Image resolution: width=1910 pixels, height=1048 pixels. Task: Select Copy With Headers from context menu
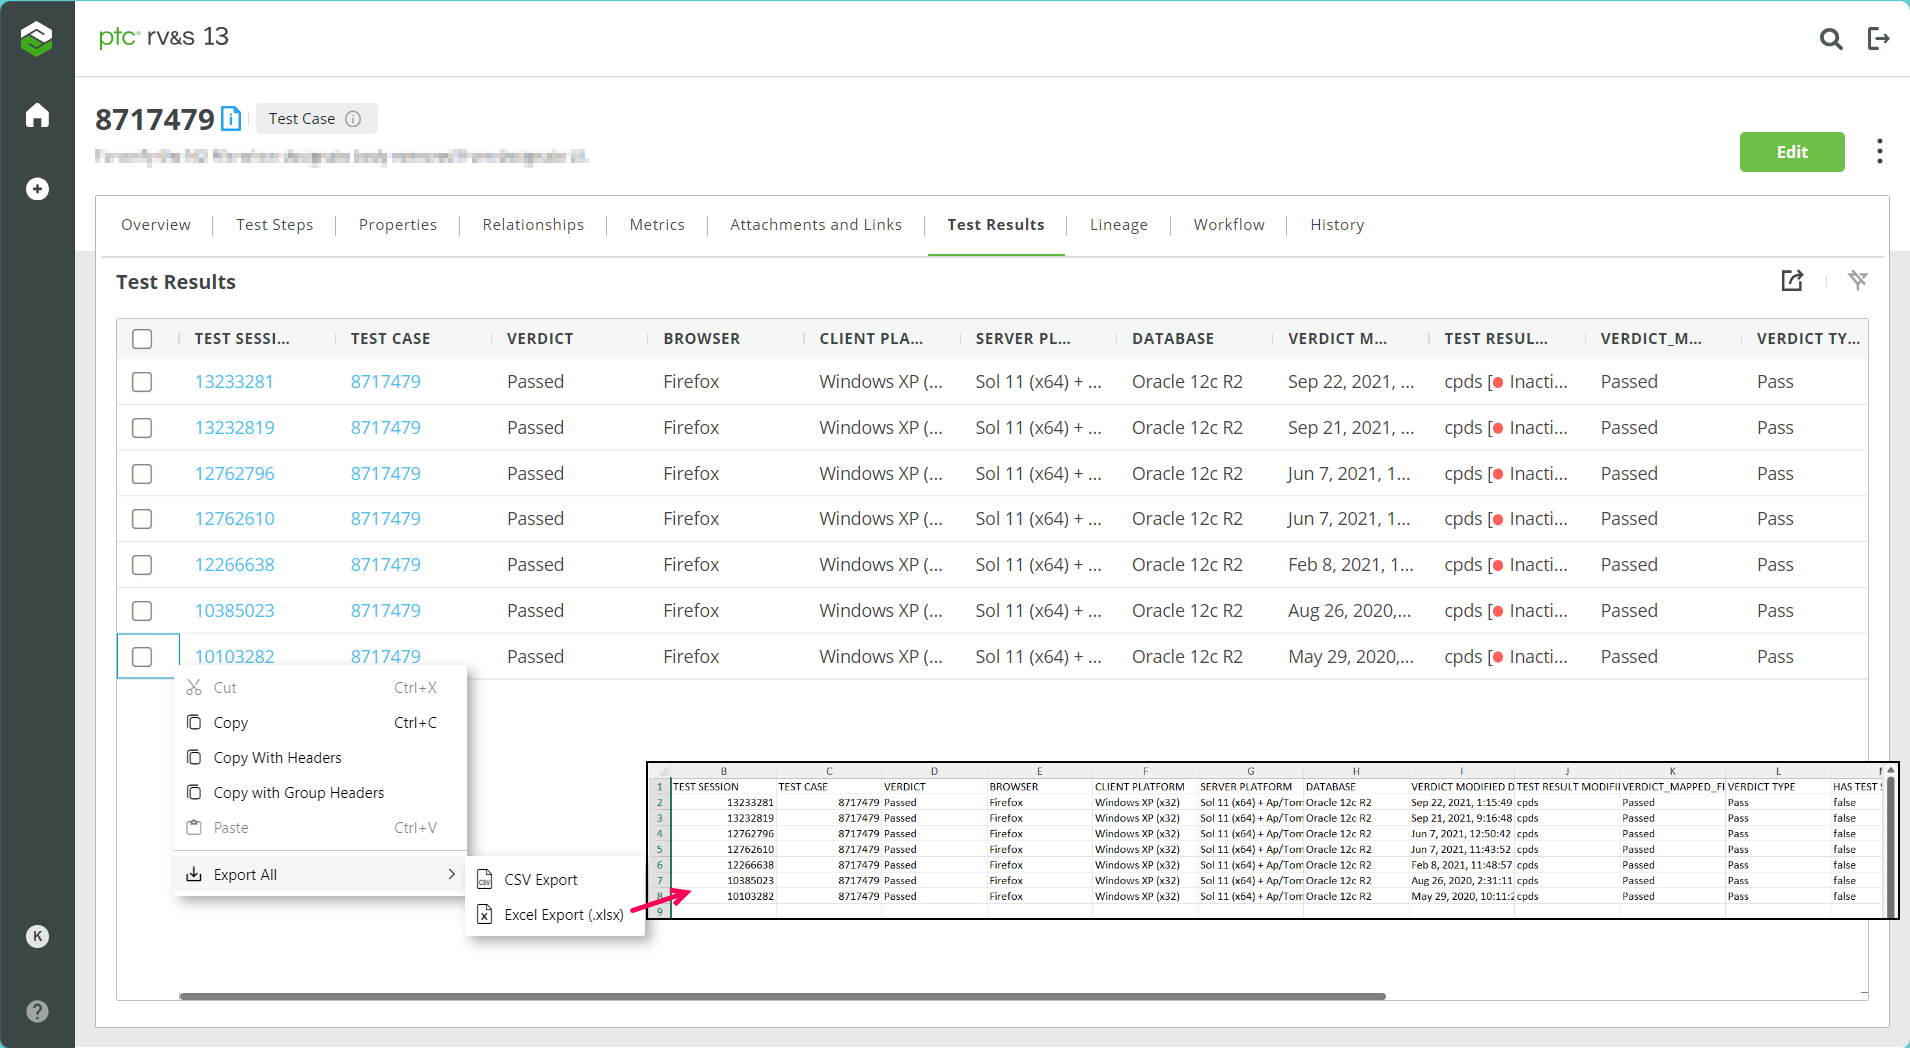(x=277, y=757)
